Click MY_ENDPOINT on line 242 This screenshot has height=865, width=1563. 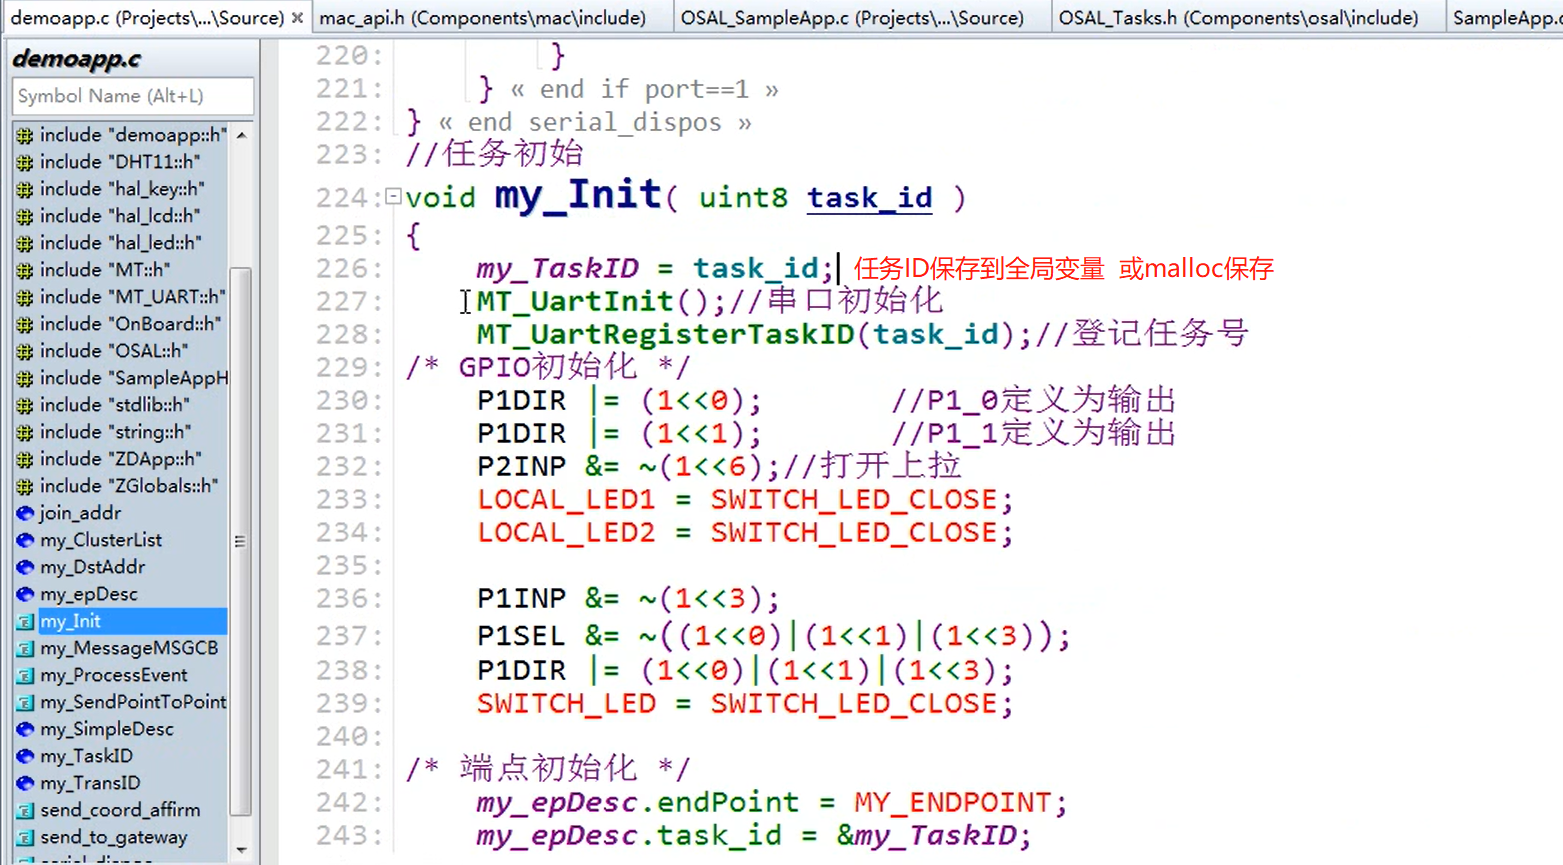coord(953,802)
